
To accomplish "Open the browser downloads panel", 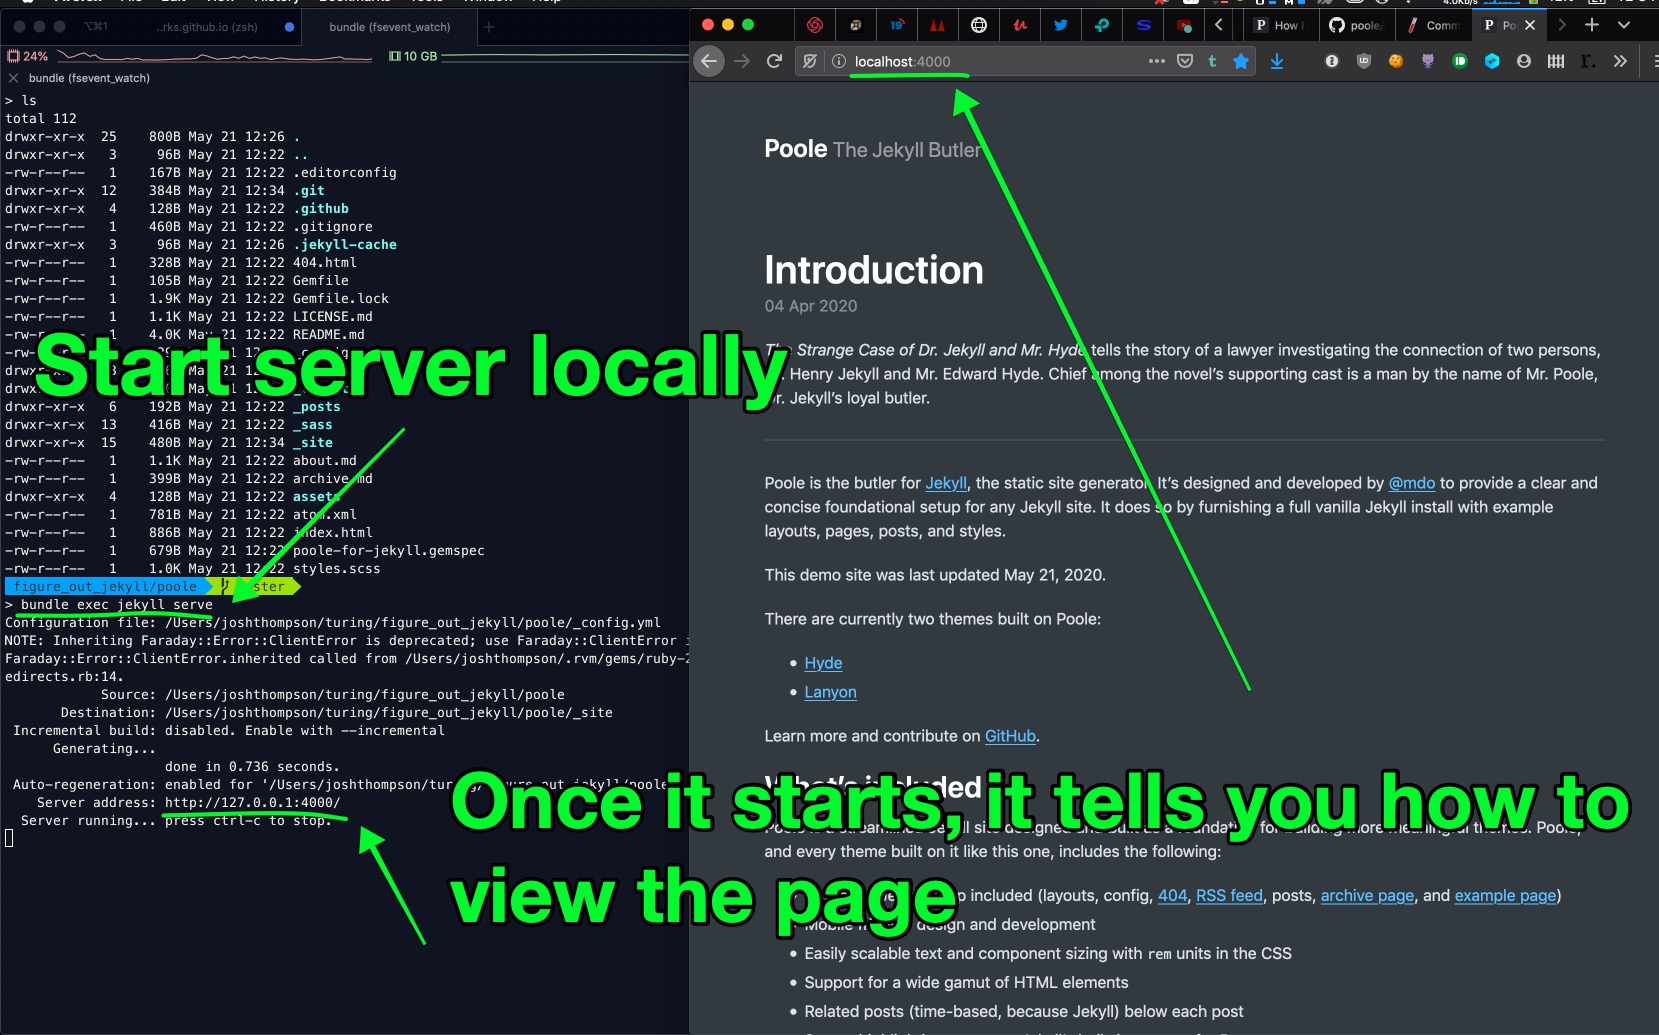I will [x=1277, y=61].
